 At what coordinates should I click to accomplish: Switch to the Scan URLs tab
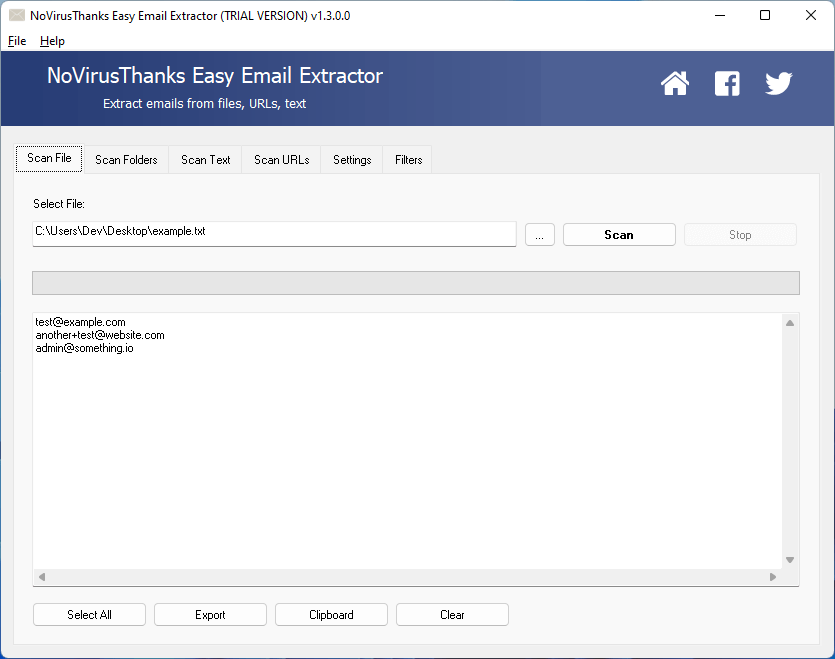click(x=281, y=159)
